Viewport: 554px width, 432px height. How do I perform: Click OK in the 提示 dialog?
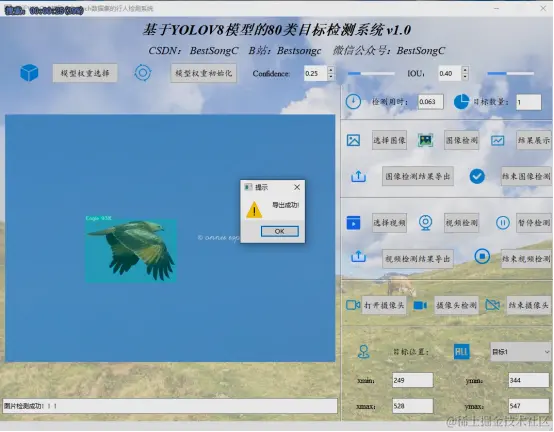[x=279, y=231]
